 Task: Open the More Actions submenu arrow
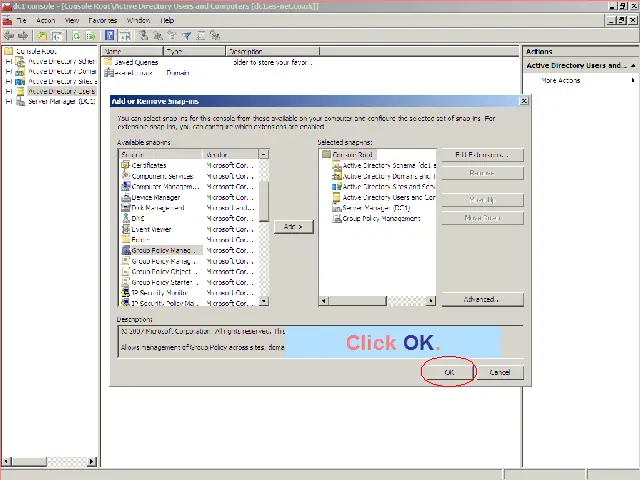coord(633,80)
